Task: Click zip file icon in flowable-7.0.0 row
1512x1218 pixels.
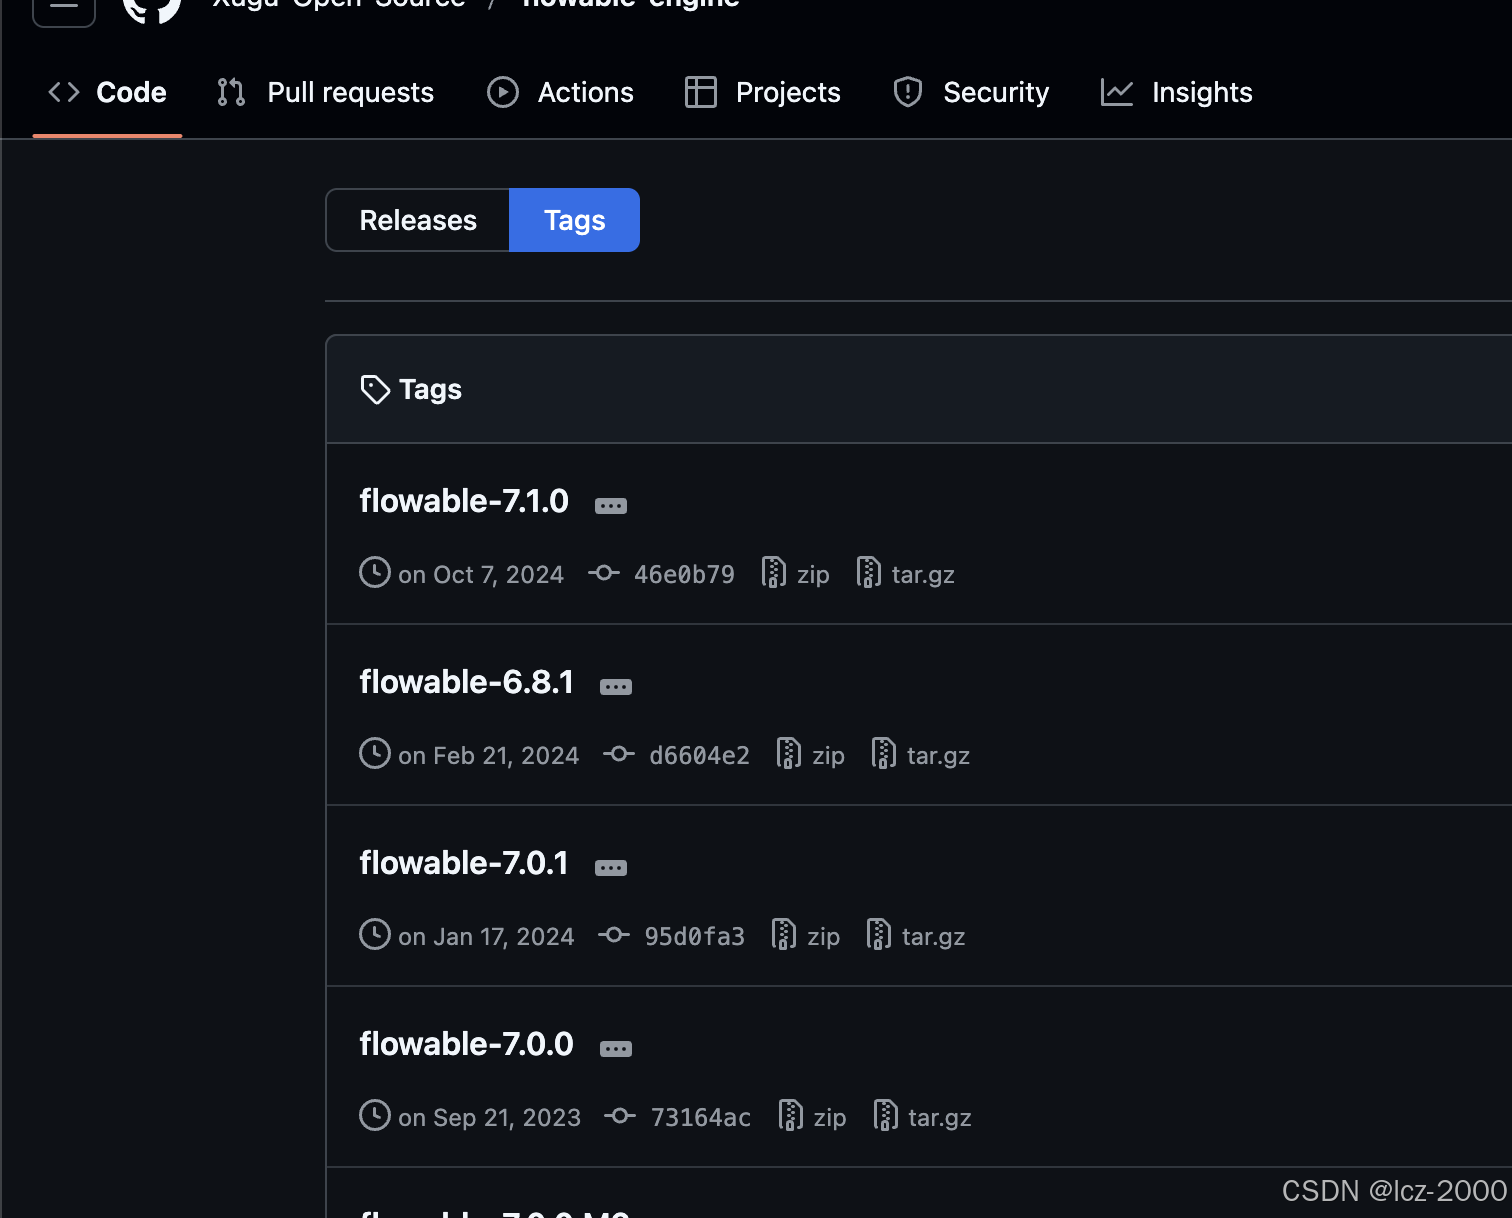Action: (791, 1115)
